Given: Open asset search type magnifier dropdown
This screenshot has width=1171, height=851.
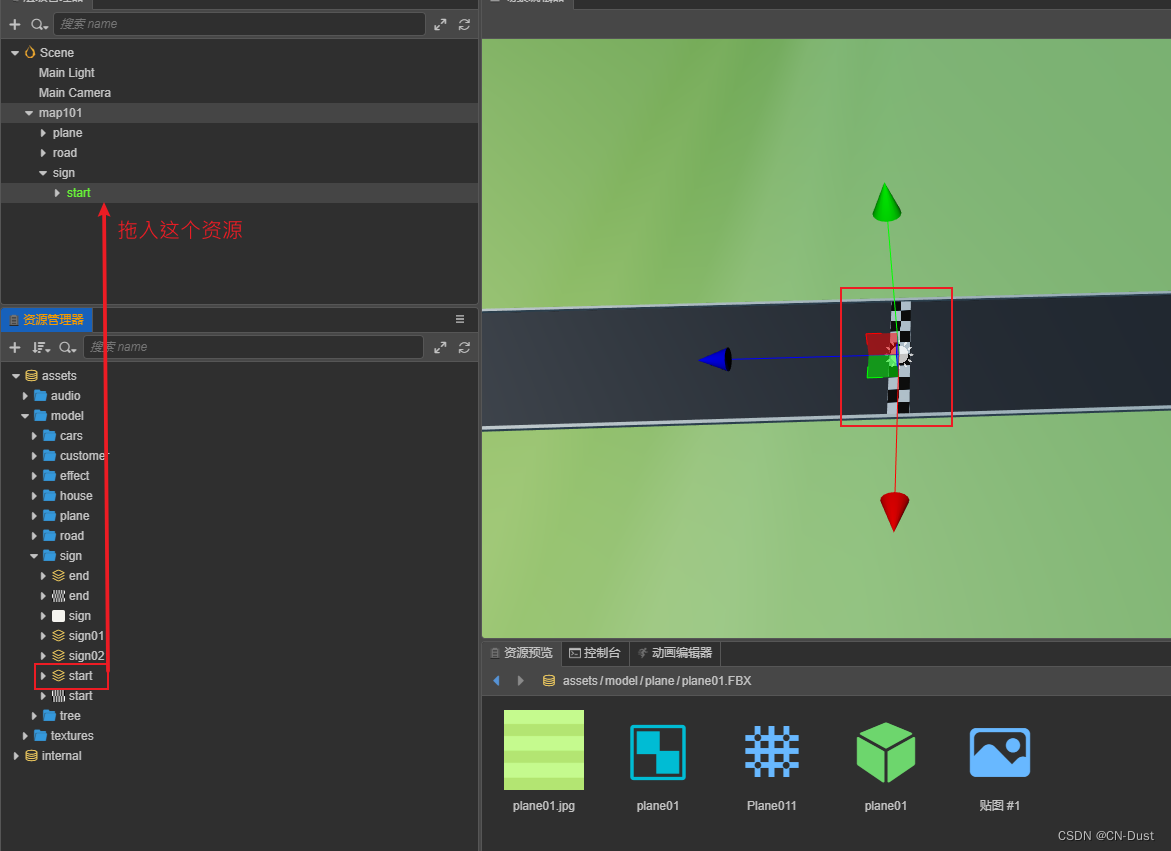Looking at the screenshot, I should point(67,347).
